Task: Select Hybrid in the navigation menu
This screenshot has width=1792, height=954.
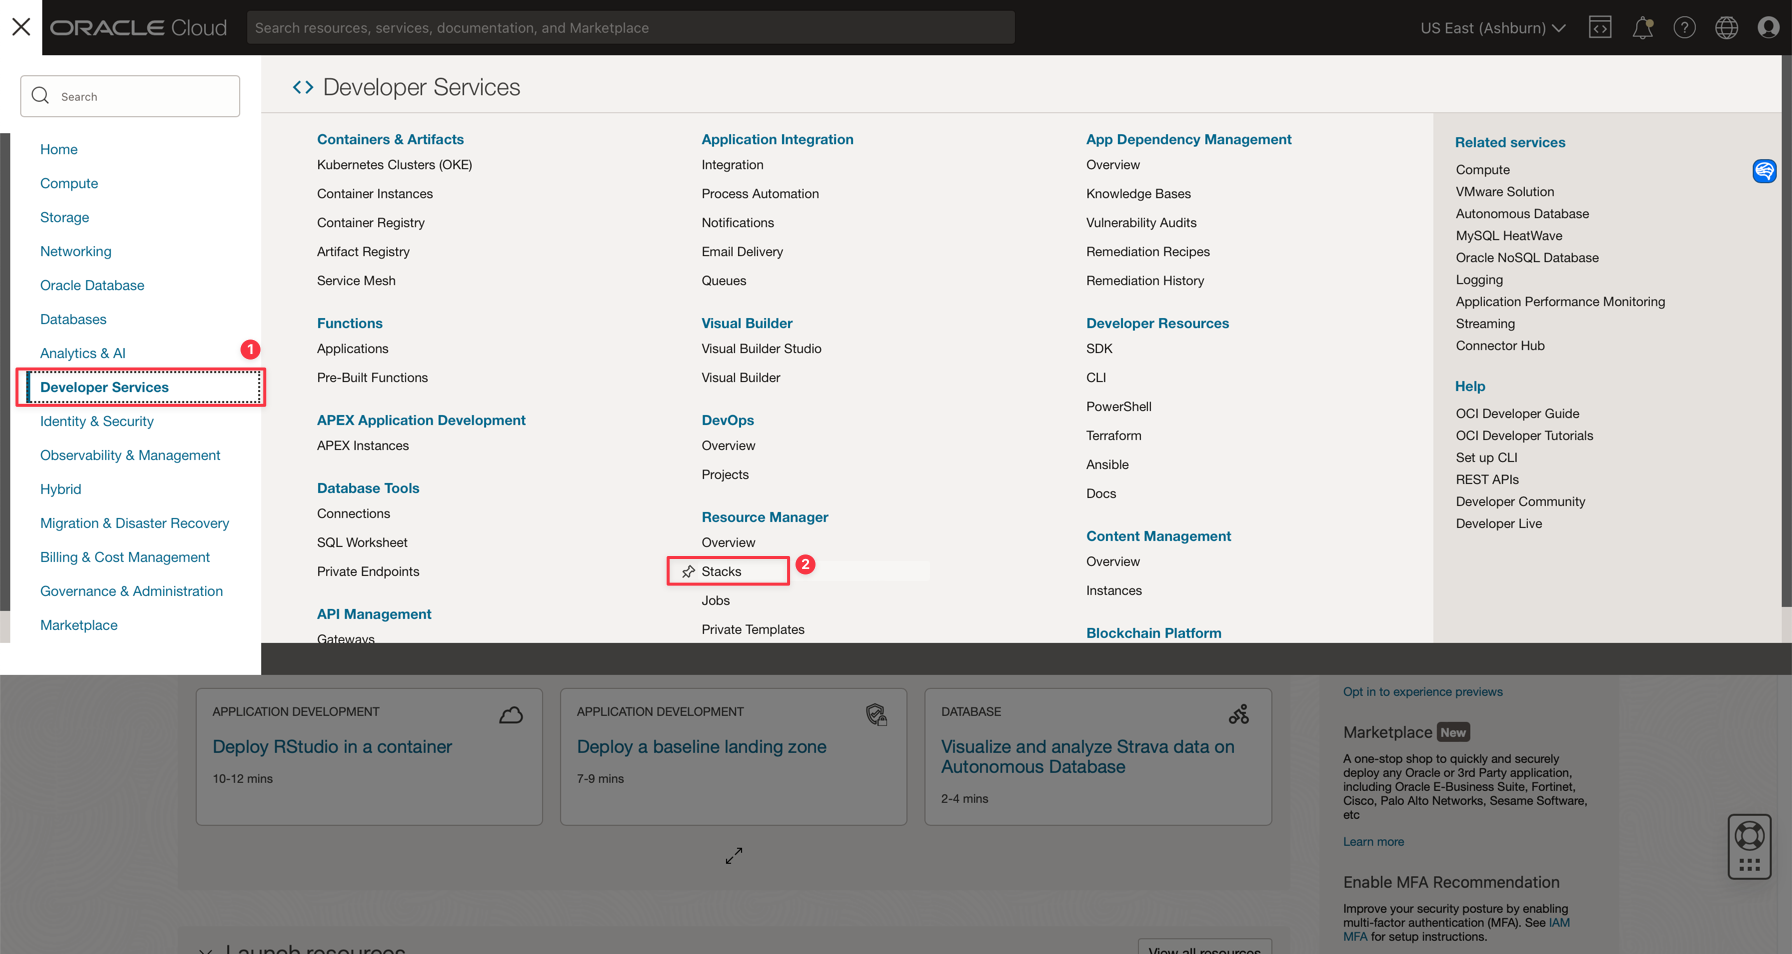Action: (61, 489)
